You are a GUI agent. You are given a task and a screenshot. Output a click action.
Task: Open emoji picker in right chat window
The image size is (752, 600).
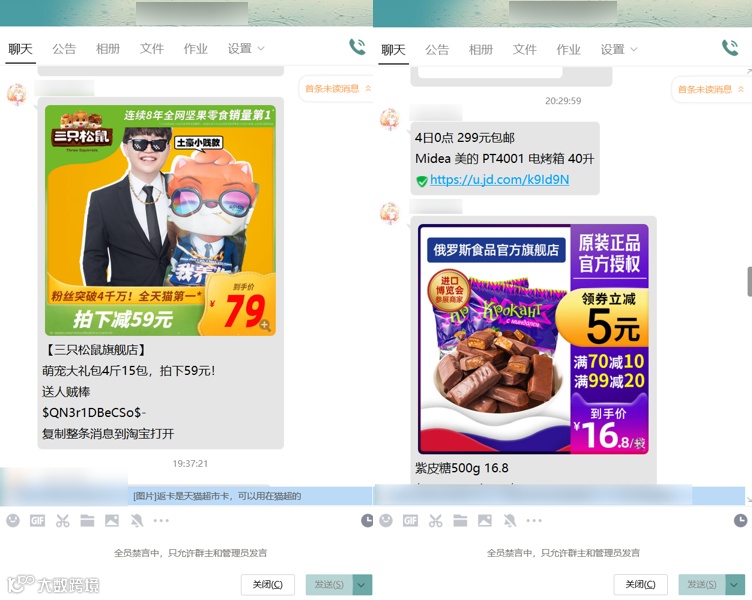point(386,520)
